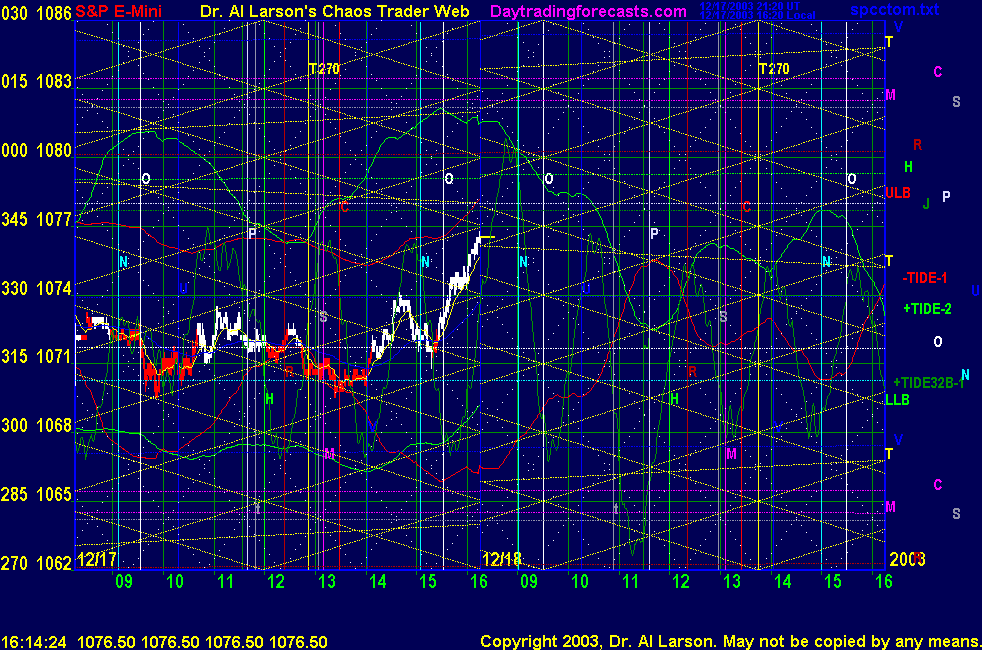Click the 11 hour label of the 12/18 session
The image size is (982, 650).
point(630,581)
